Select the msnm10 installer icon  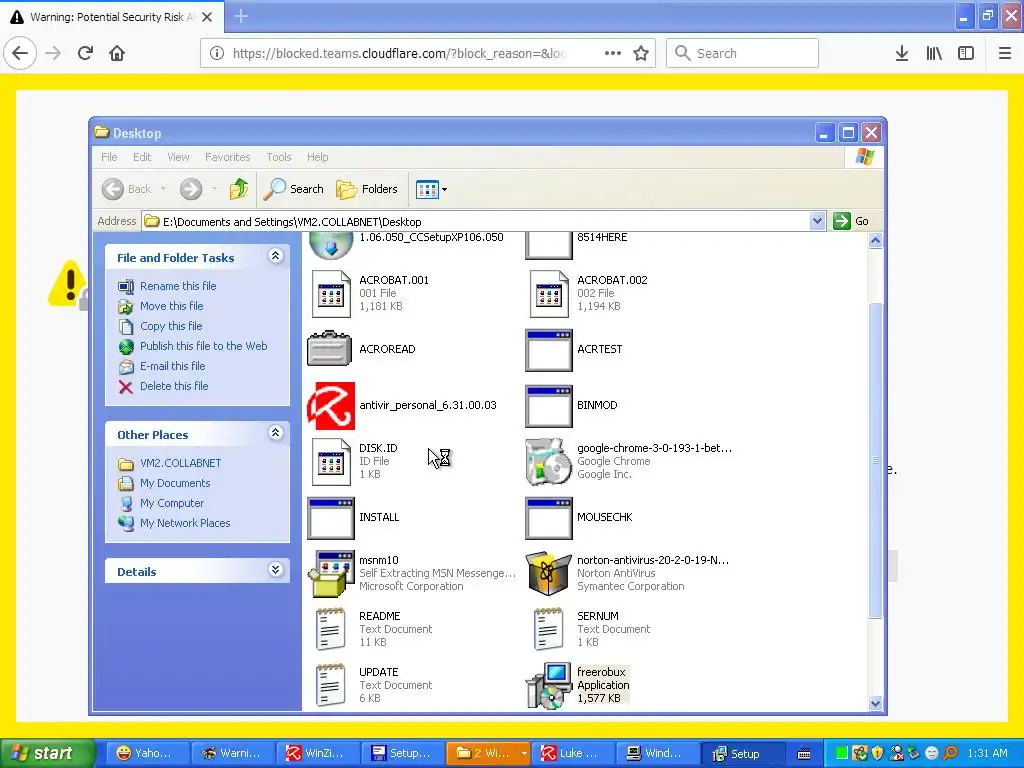pyautogui.click(x=331, y=574)
